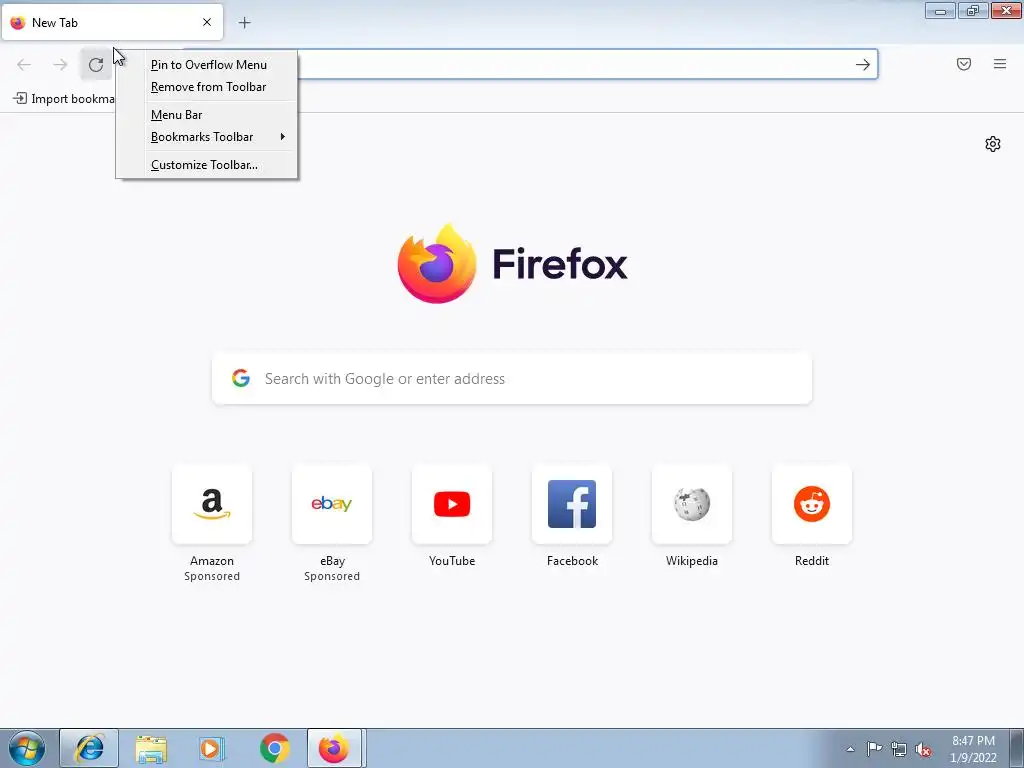1024x768 pixels.
Task: Open Windows Media Player from taskbar
Action: coord(211,748)
